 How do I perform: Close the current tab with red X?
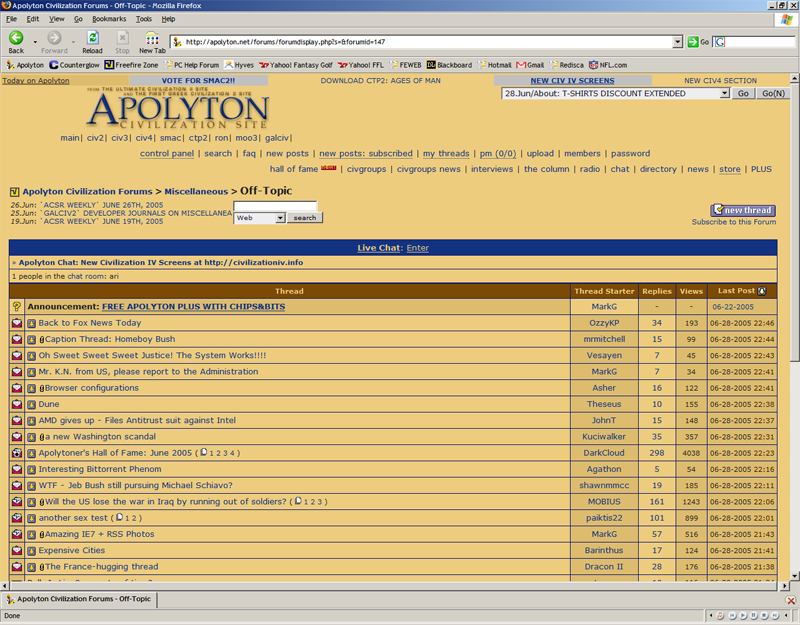point(790,600)
